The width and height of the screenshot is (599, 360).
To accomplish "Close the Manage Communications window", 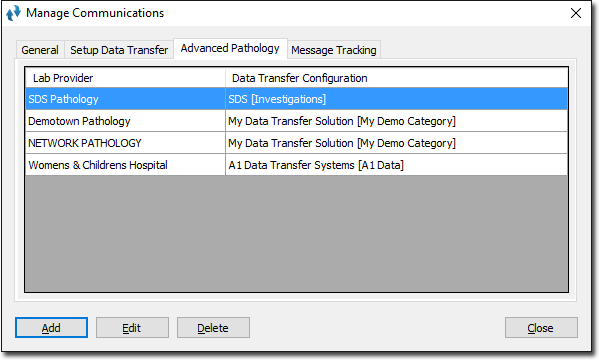I will coord(576,13).
